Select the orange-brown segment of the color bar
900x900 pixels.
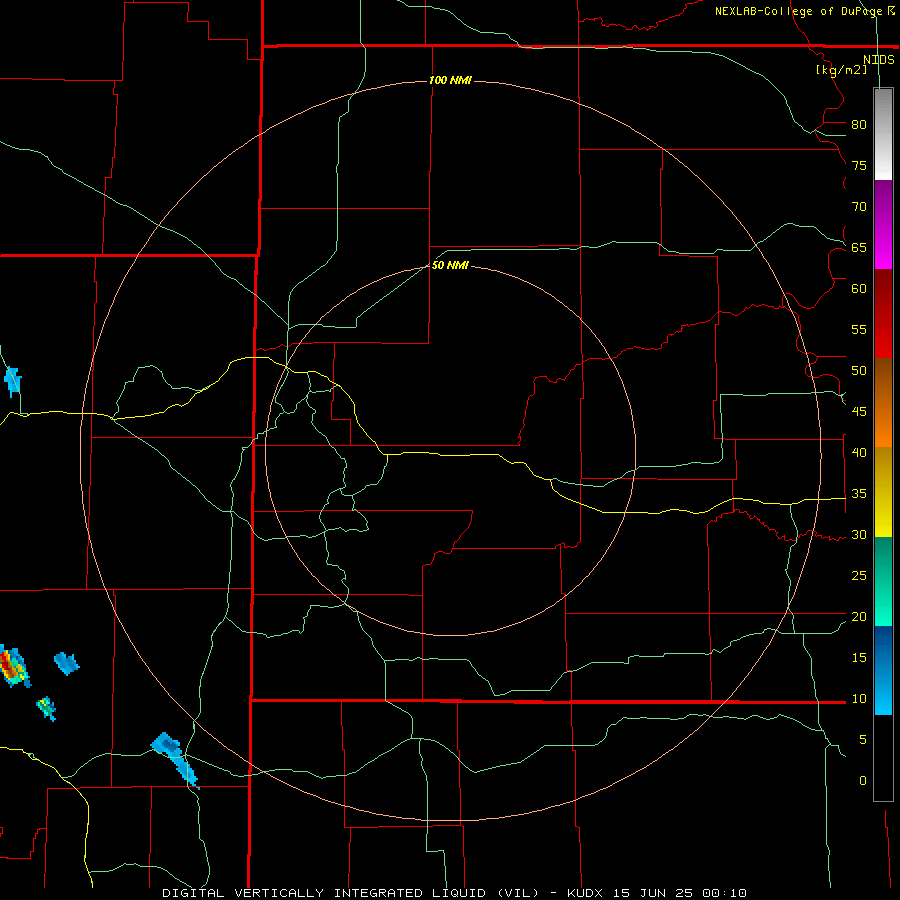click(883, 402)
